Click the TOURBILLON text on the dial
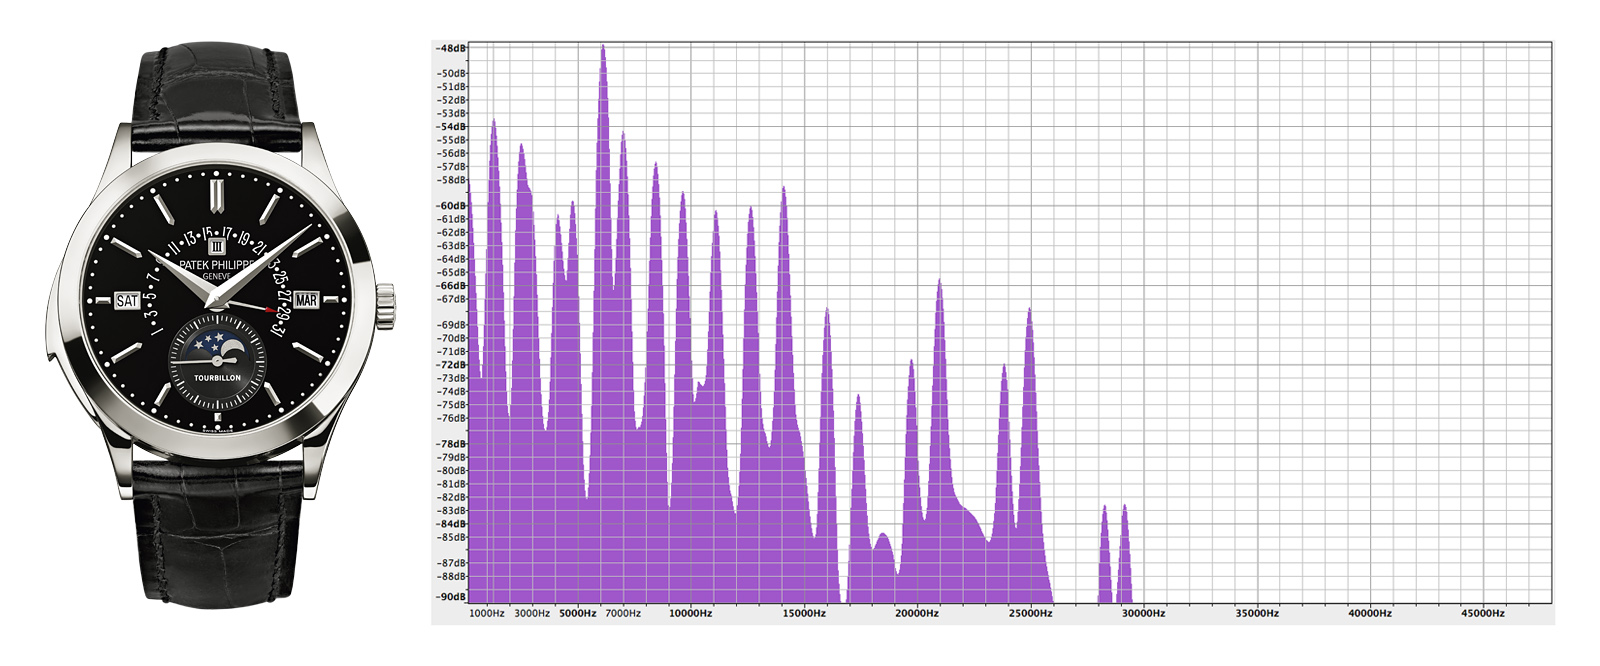This screenshot has width=1600, height=666. pos(217,378)
